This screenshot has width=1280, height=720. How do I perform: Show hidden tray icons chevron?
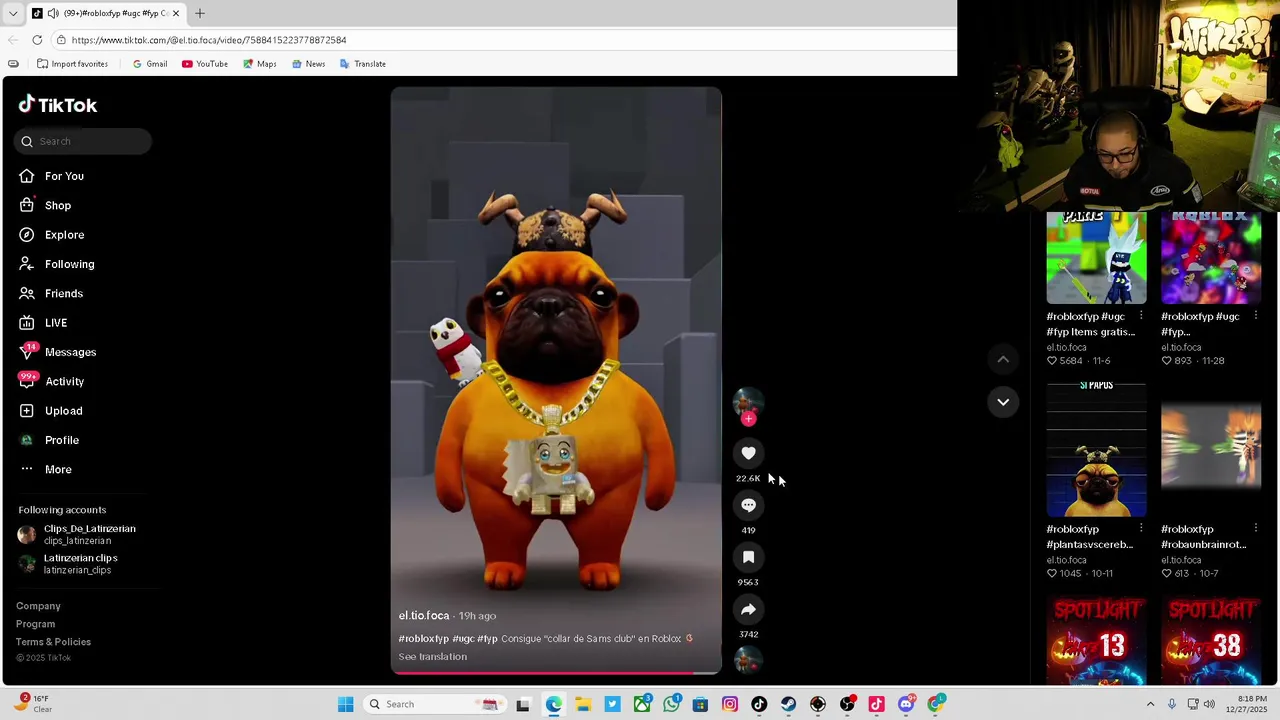click(x=1150, y=704)
